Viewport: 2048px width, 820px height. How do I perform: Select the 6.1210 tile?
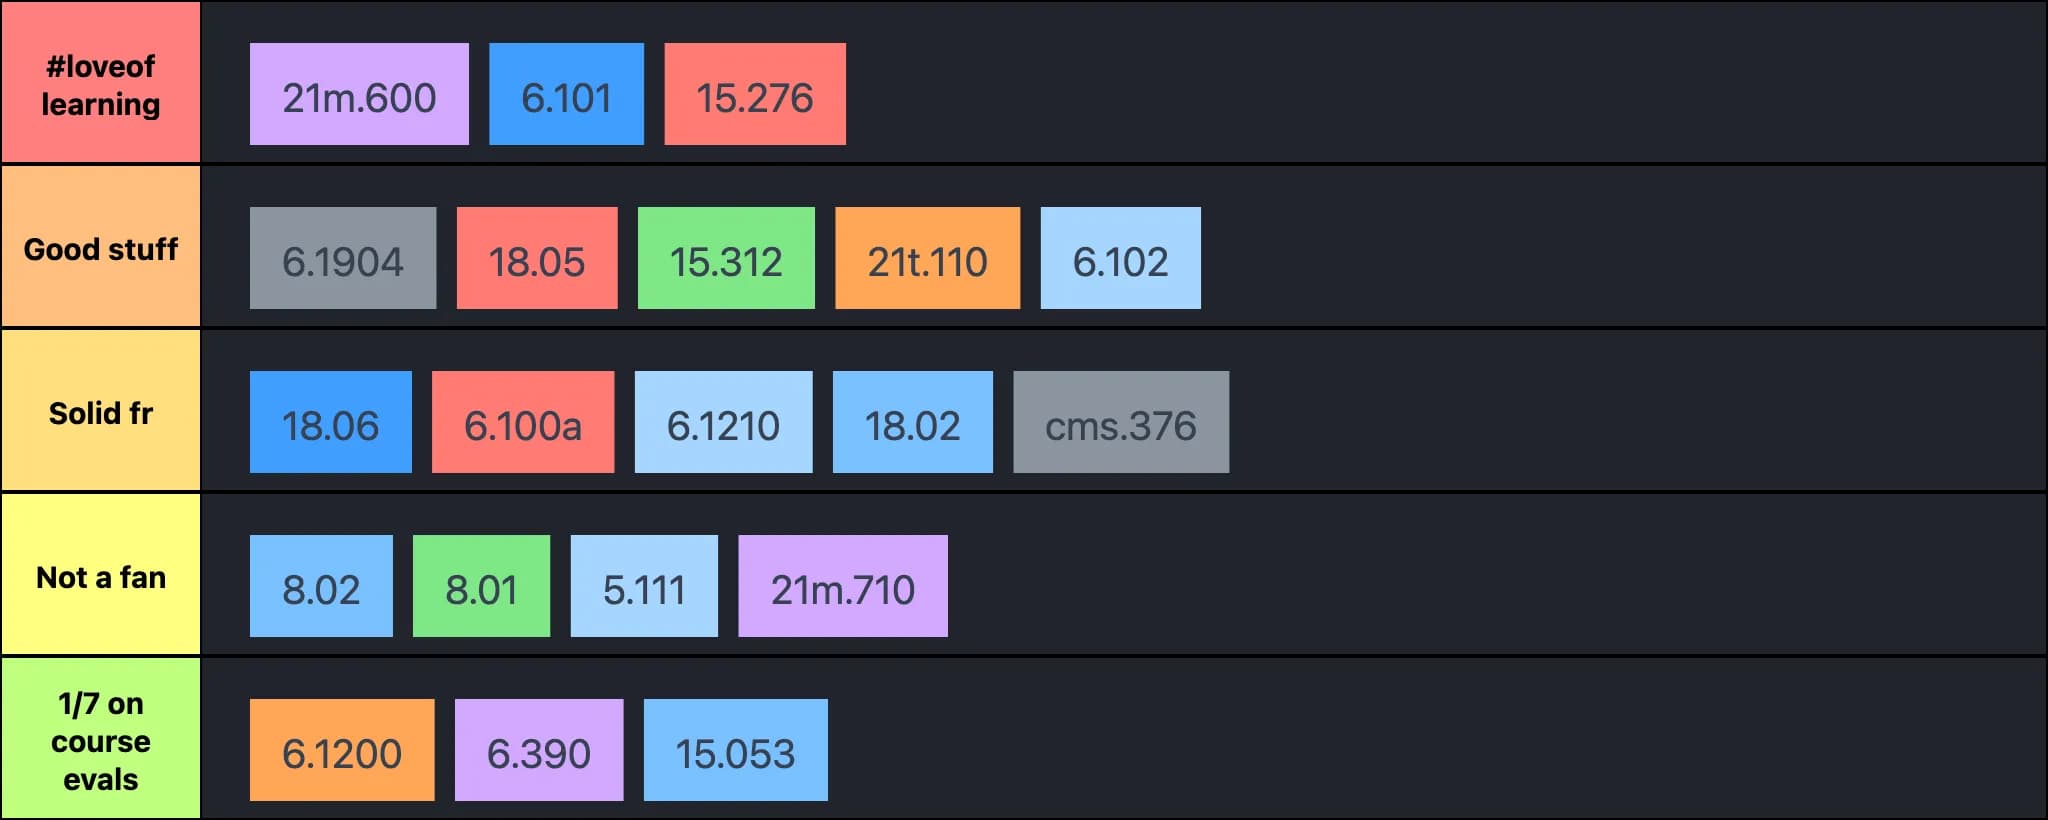[x=724, y=422]
